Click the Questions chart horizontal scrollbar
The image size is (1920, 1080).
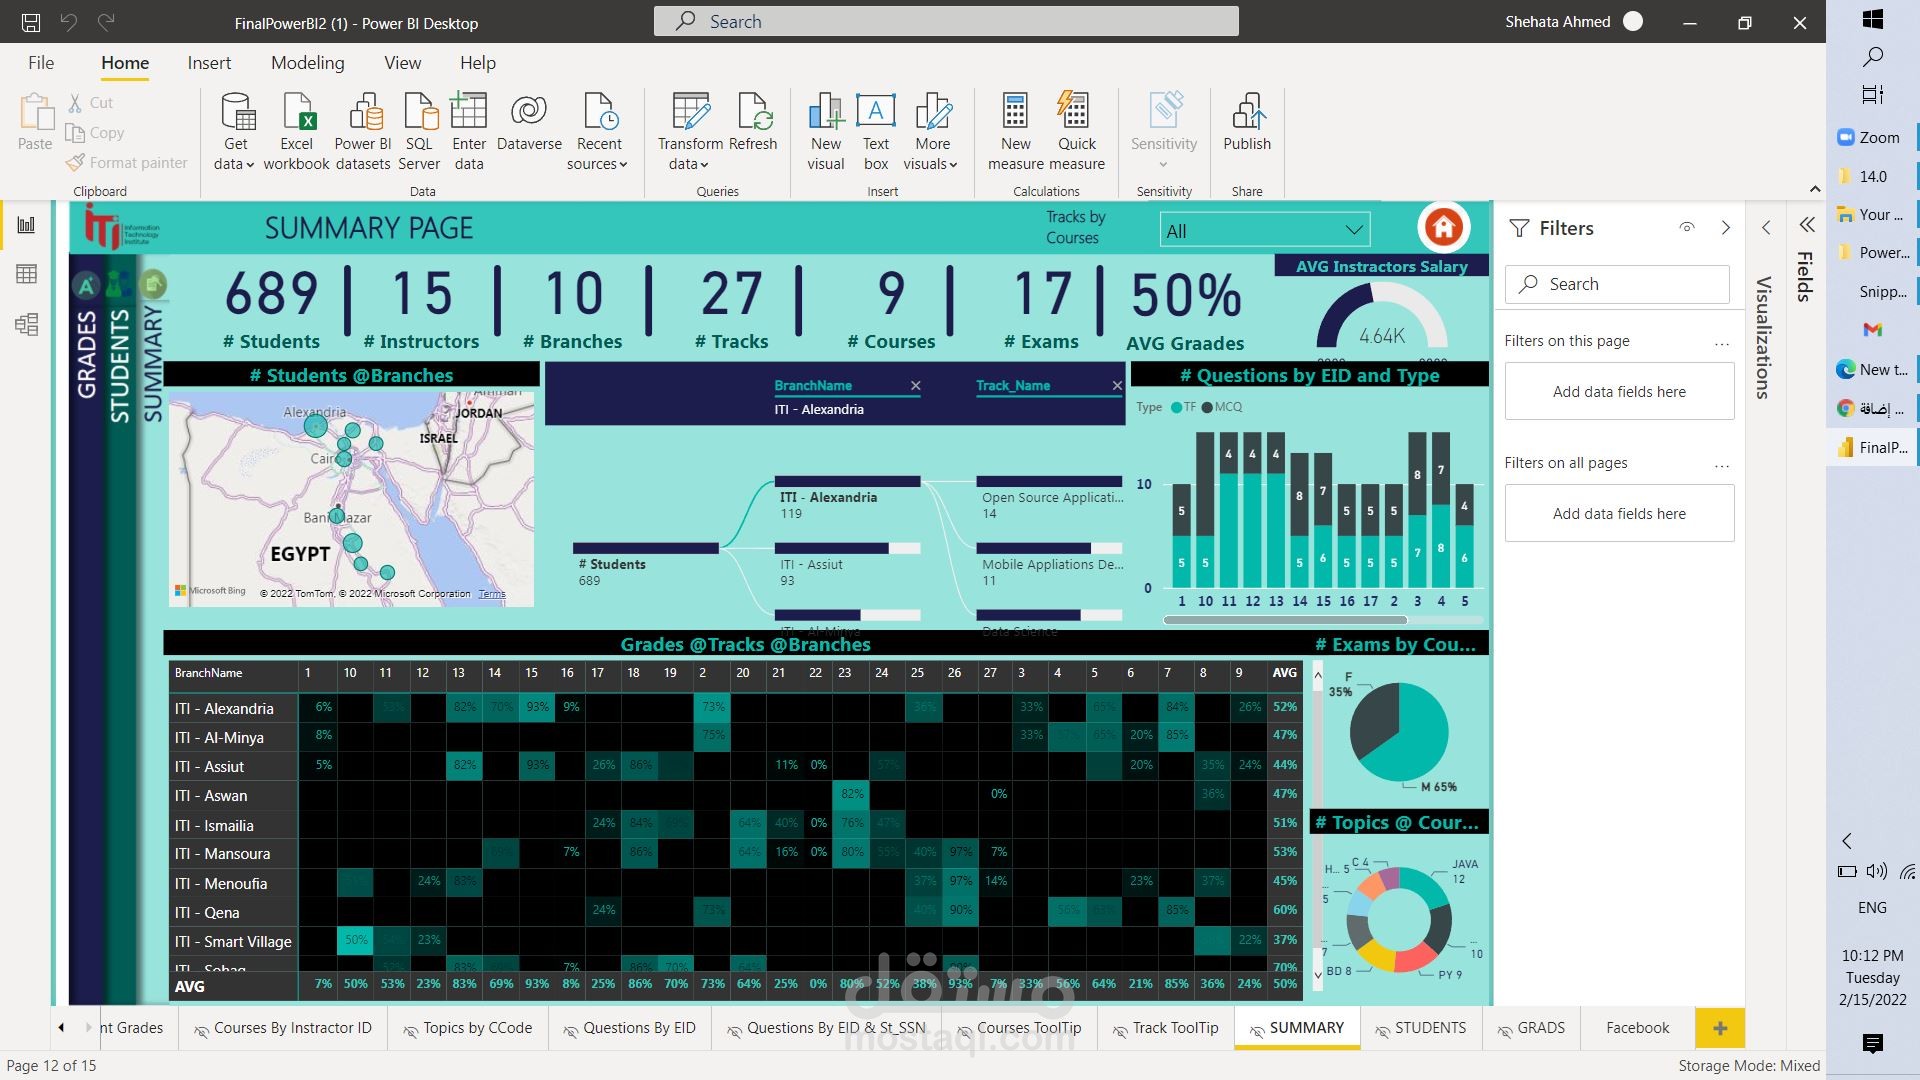[x=1285, y=620]
